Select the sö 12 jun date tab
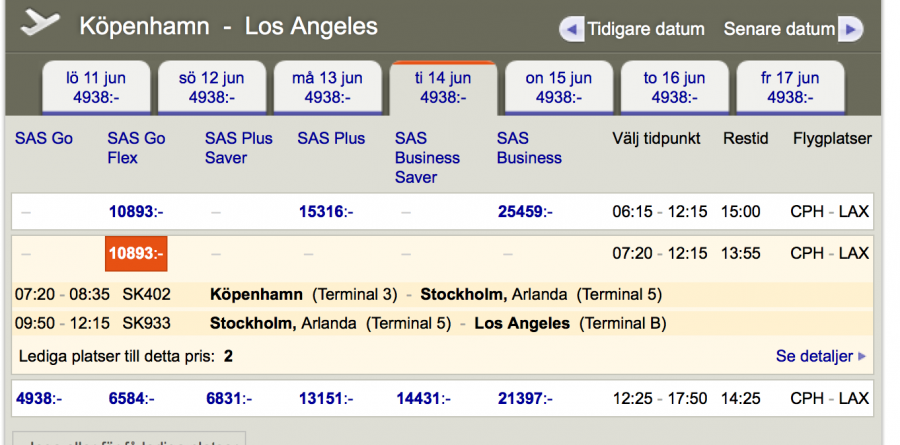Image resolution: width=900 pixels, height=445 pixels. click(212, 88)
